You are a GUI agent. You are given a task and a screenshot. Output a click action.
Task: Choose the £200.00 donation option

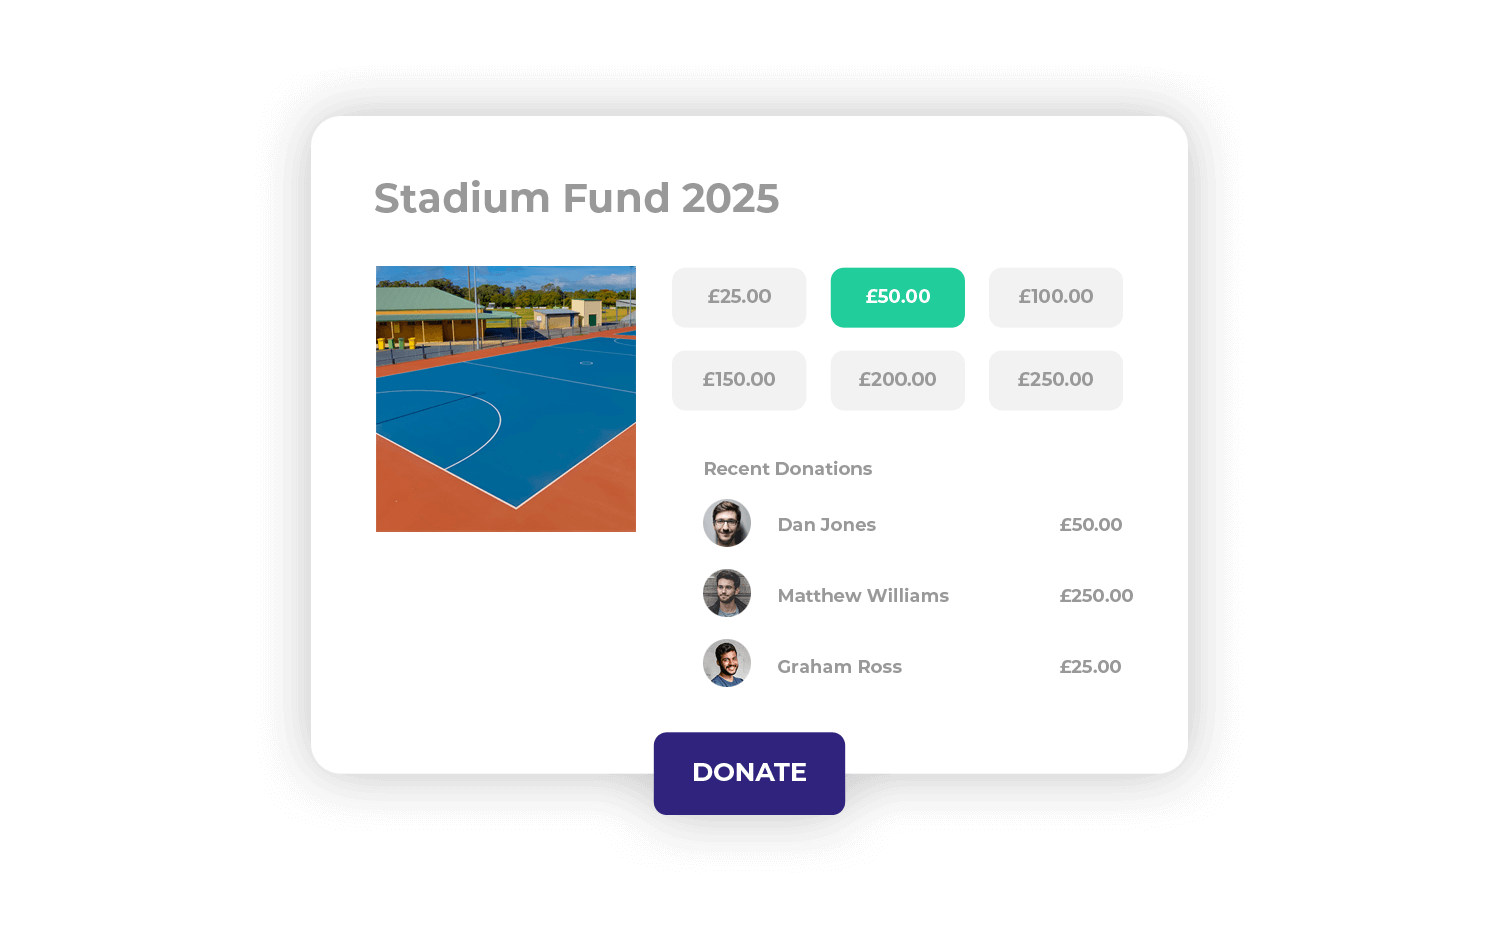tap(898, 380)
